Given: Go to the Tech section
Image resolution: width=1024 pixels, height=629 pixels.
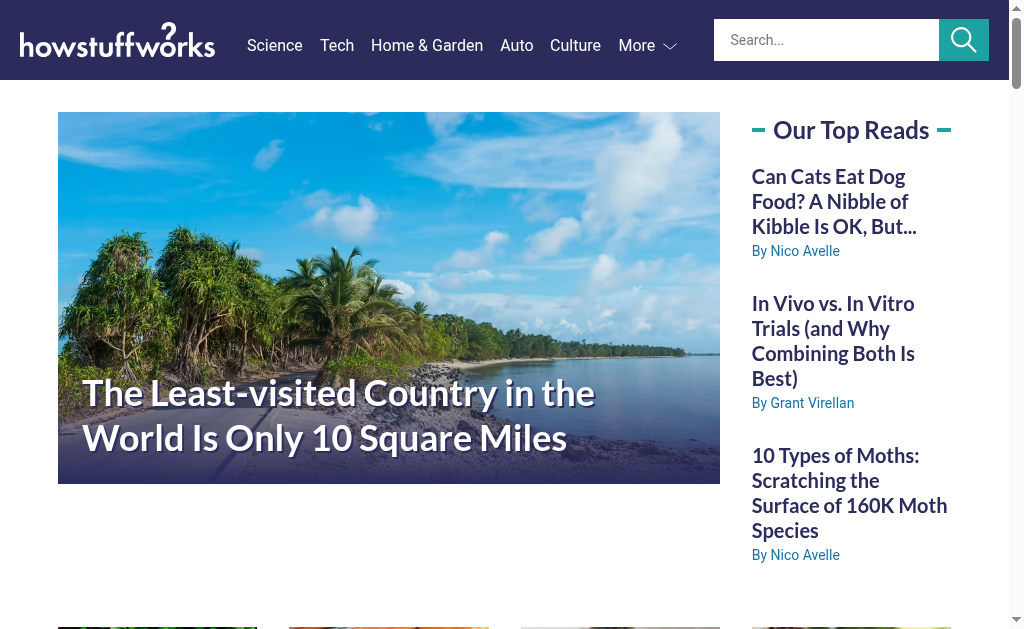Looking at the screenshot, I should click(x=337, y=46).
